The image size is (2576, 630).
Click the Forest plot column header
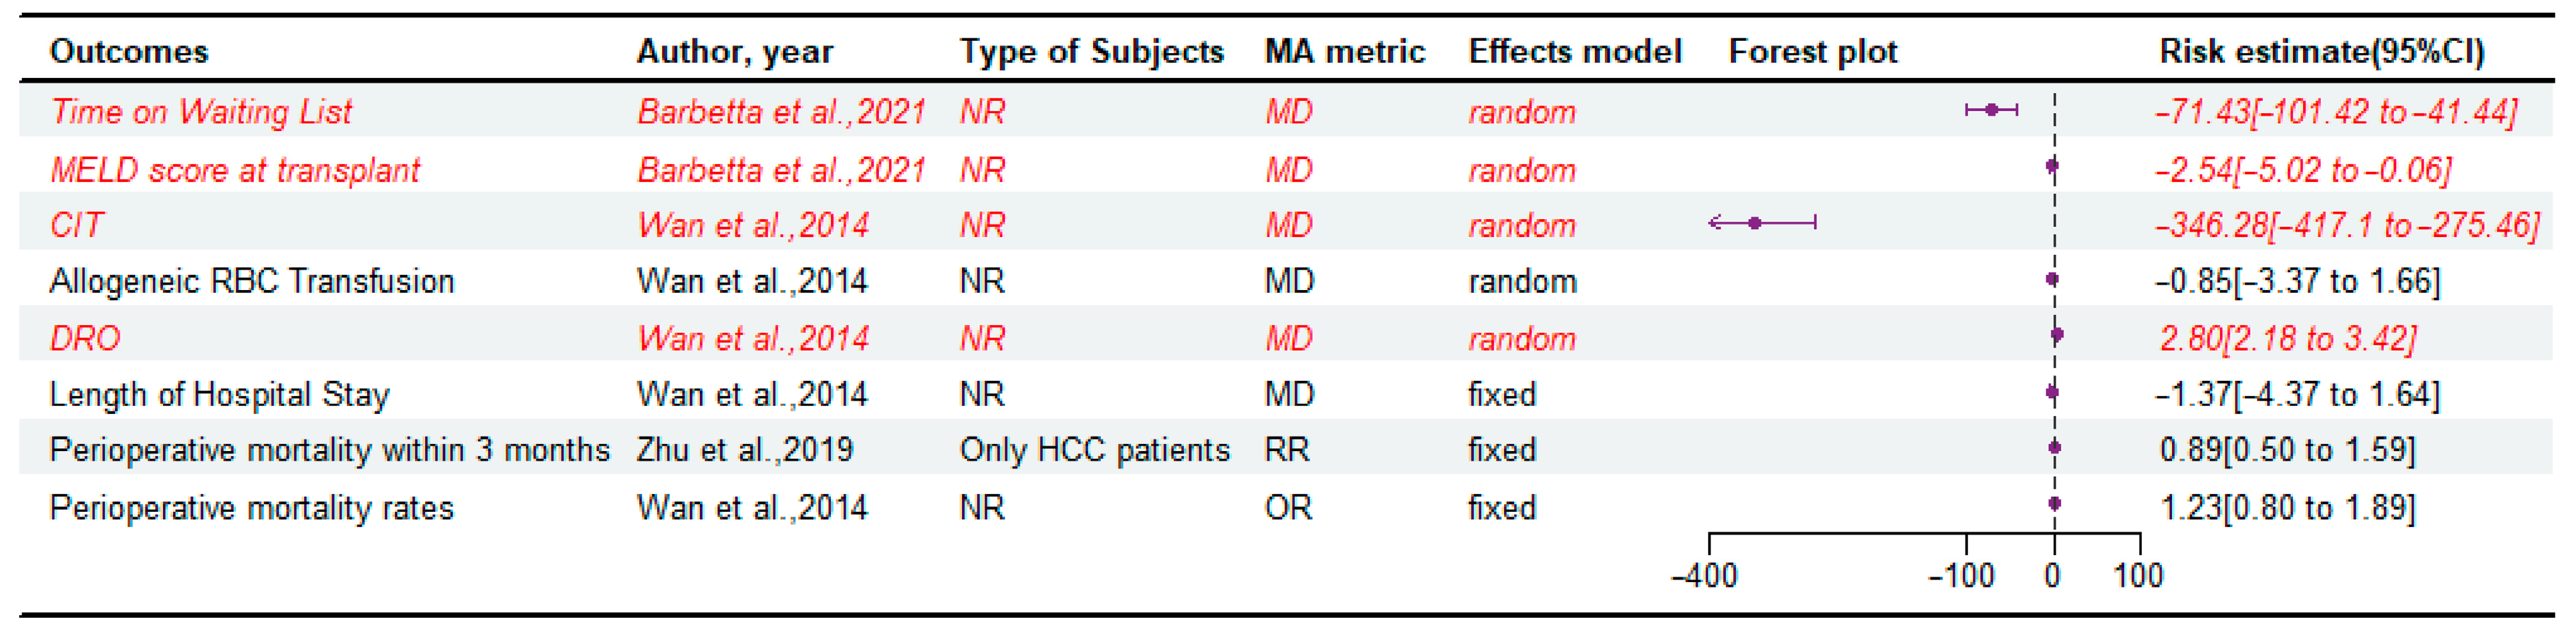(1812, 51)
